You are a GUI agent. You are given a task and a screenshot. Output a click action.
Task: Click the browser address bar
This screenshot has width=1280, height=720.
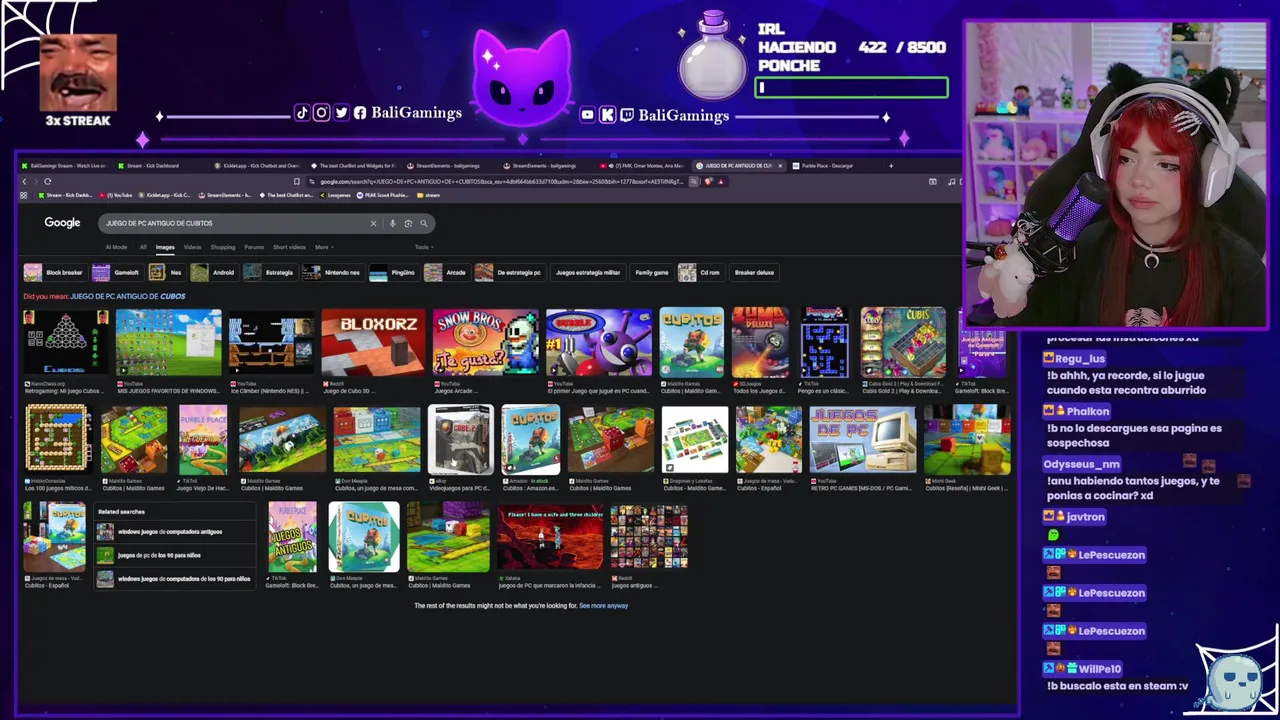(x=500, y=181)
